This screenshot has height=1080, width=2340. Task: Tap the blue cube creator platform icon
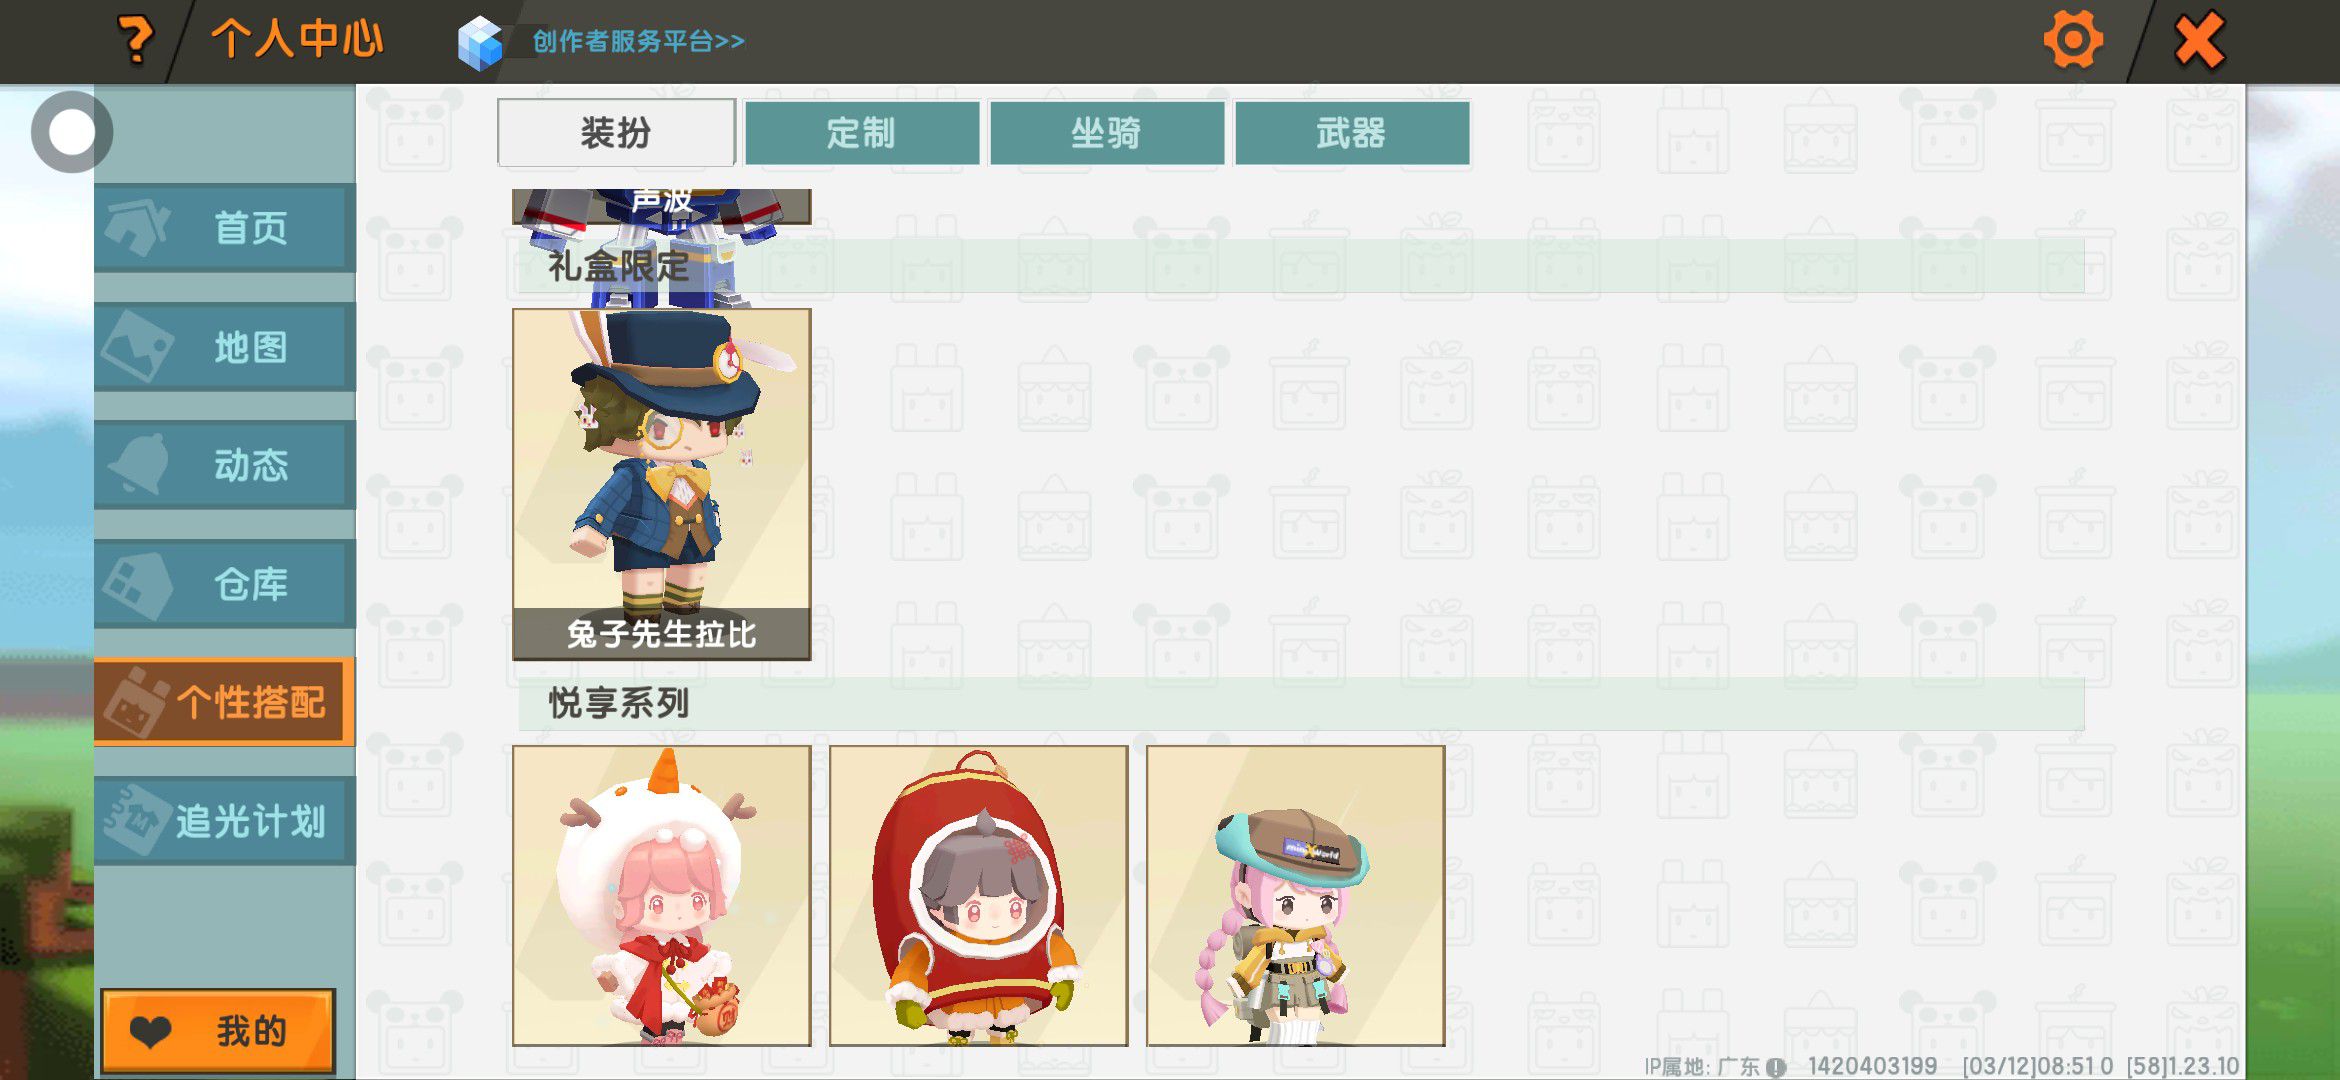tap(480, 43)
